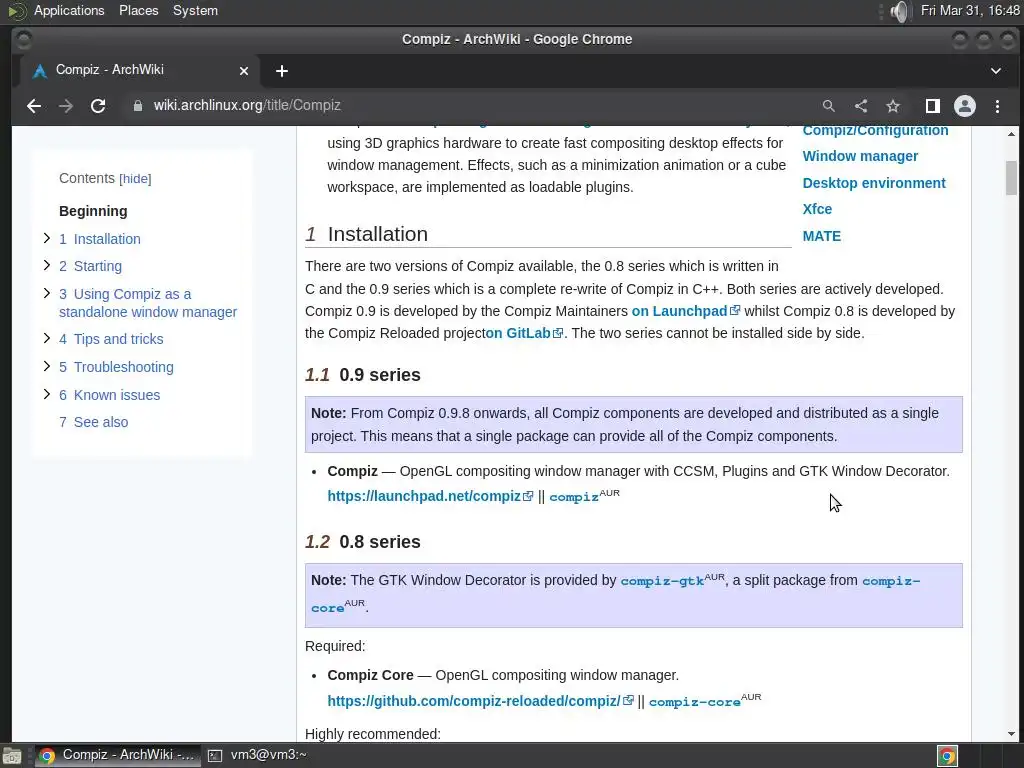Open the zoom magnifier in address bar
Screen dimensions: 1024x768
click(829, 106)
